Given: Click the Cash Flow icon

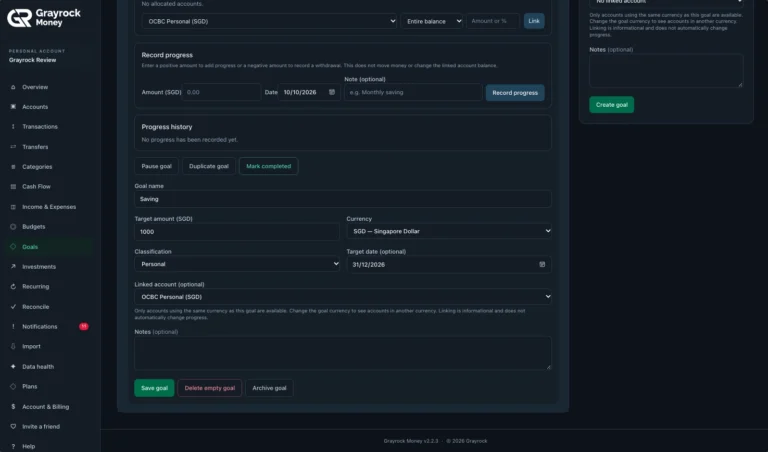Looking at the screenshot, I should (13, 187).
